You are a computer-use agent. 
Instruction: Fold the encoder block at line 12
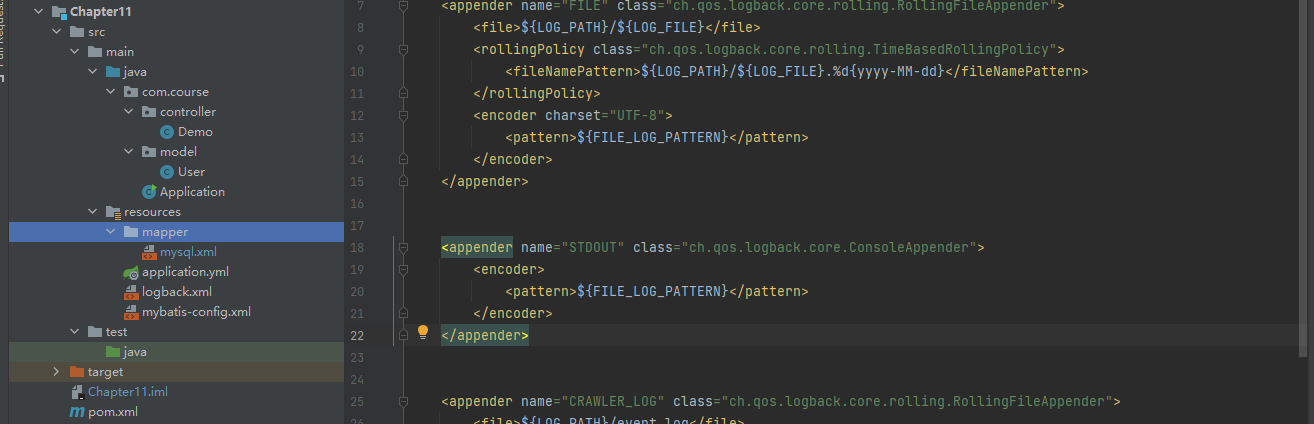403,115
